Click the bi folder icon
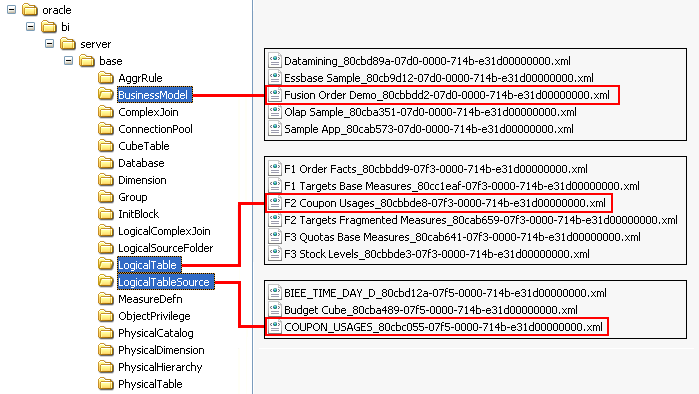This screenshot has height=394, width=699. tap(49, 27)
